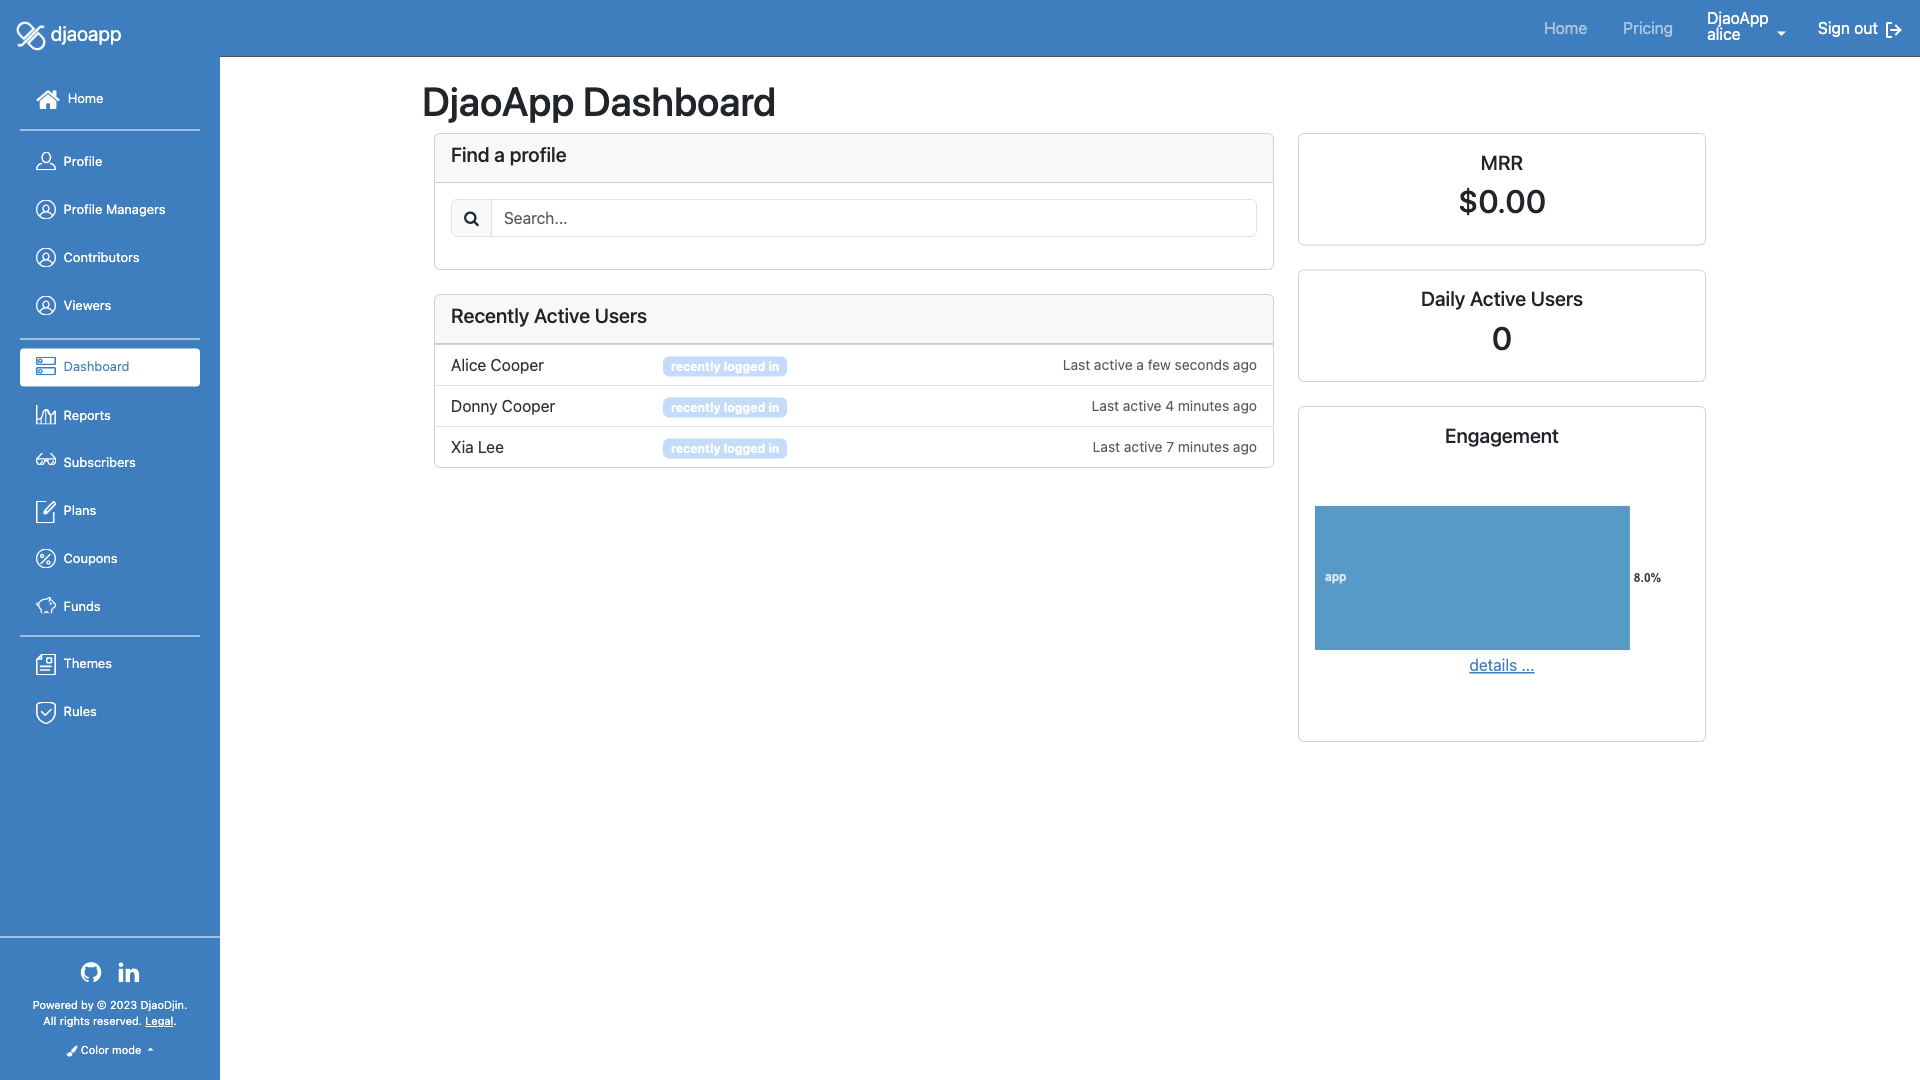Click the Viewers icon
Screen dimensions: 1920x1080
point(46,306)
